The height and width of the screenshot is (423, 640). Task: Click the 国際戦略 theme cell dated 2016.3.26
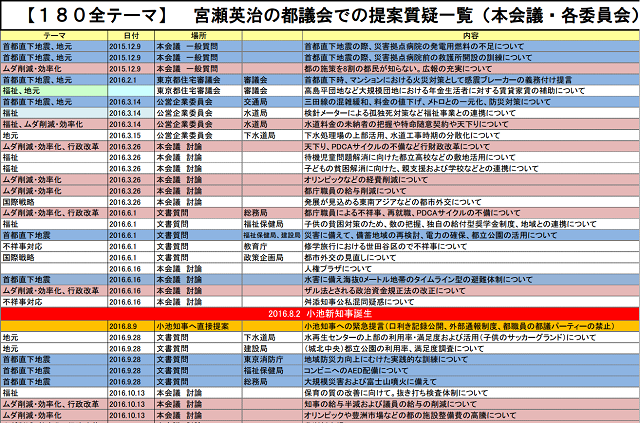click(x=54, y=202)
